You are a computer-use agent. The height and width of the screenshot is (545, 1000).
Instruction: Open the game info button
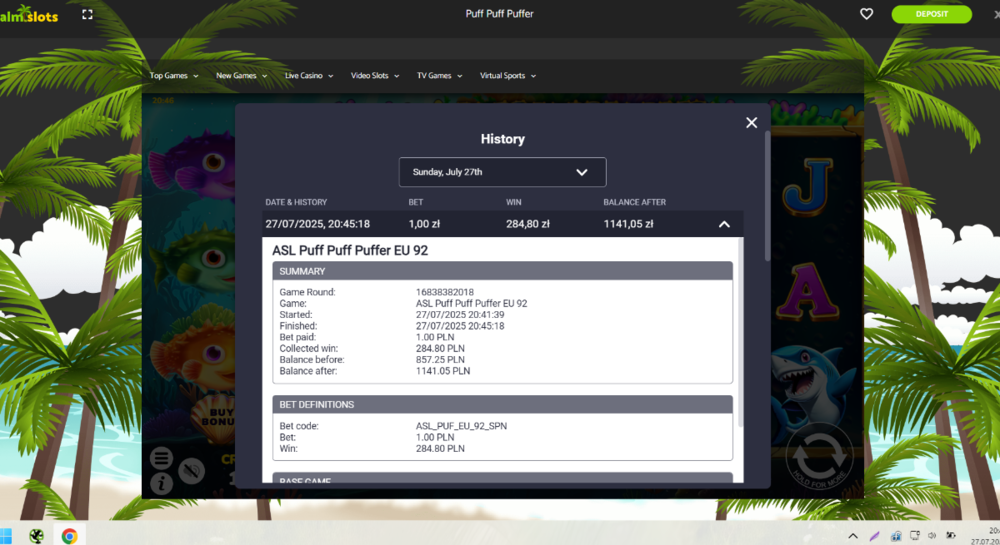[161, 484]
